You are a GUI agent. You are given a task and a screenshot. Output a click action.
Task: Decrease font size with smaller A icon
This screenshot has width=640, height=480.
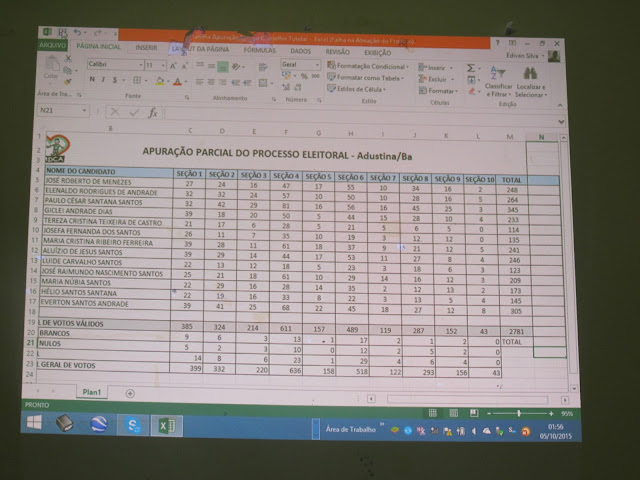(x=184, y=66)
